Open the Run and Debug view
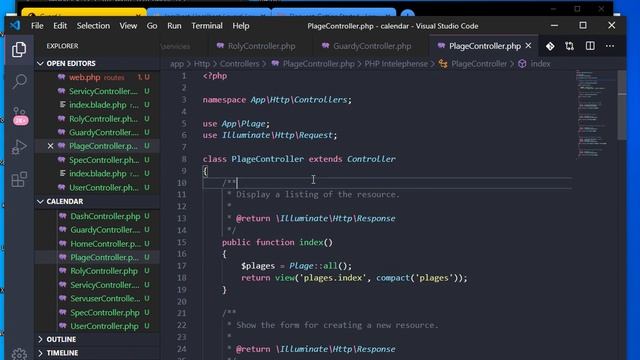Viewport: 640px width, 360px height. (19, 147)
